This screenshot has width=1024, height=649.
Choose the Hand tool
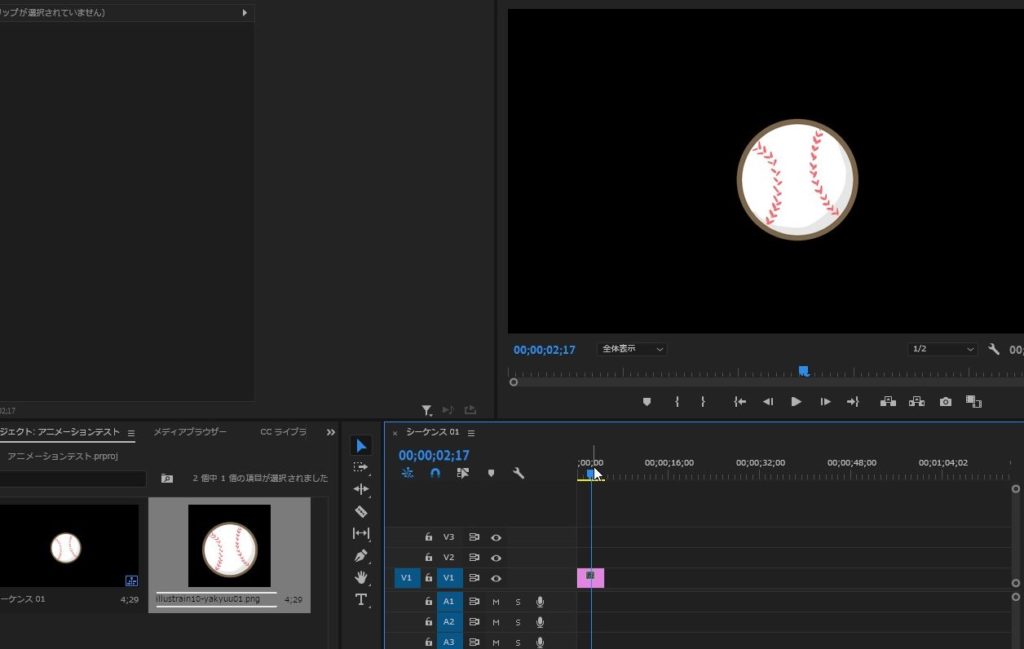(361, 577)
